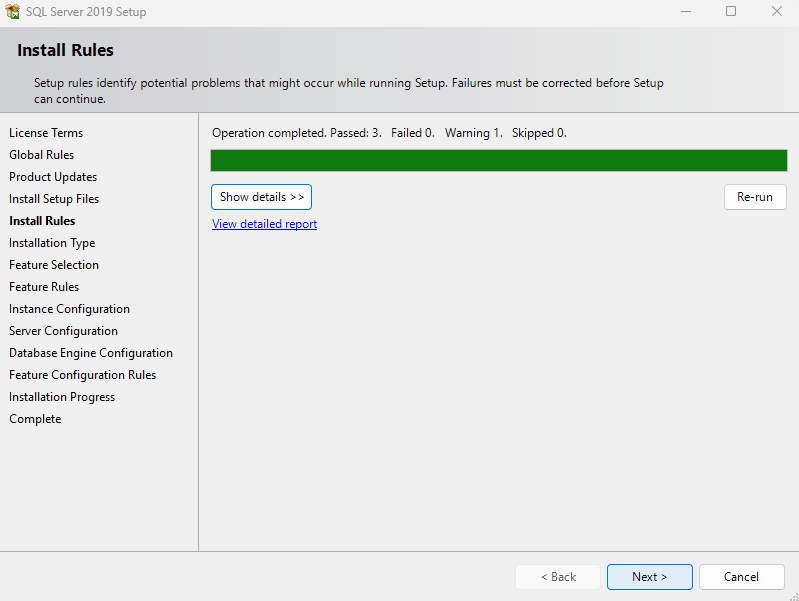Select the bold Install Rules step
The image size is (799, 601).
[42, 221]
